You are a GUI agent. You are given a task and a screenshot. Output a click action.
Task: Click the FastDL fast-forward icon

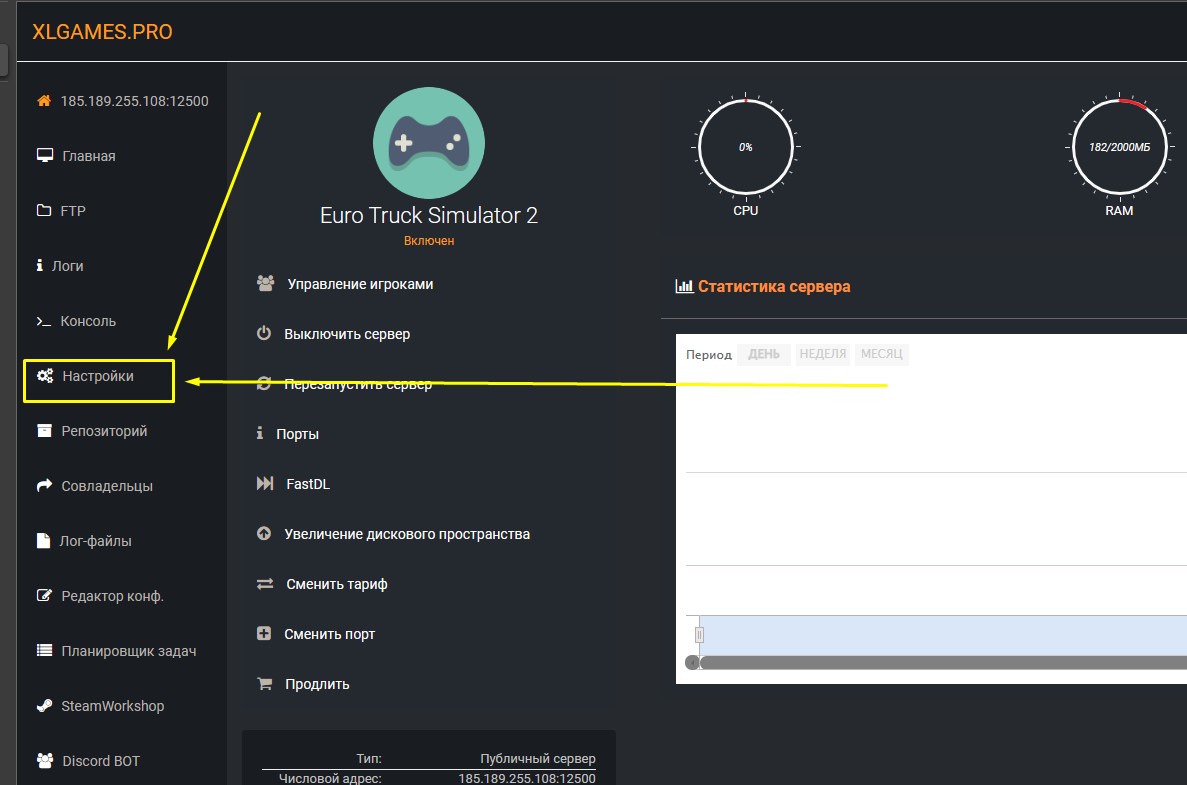264,484
